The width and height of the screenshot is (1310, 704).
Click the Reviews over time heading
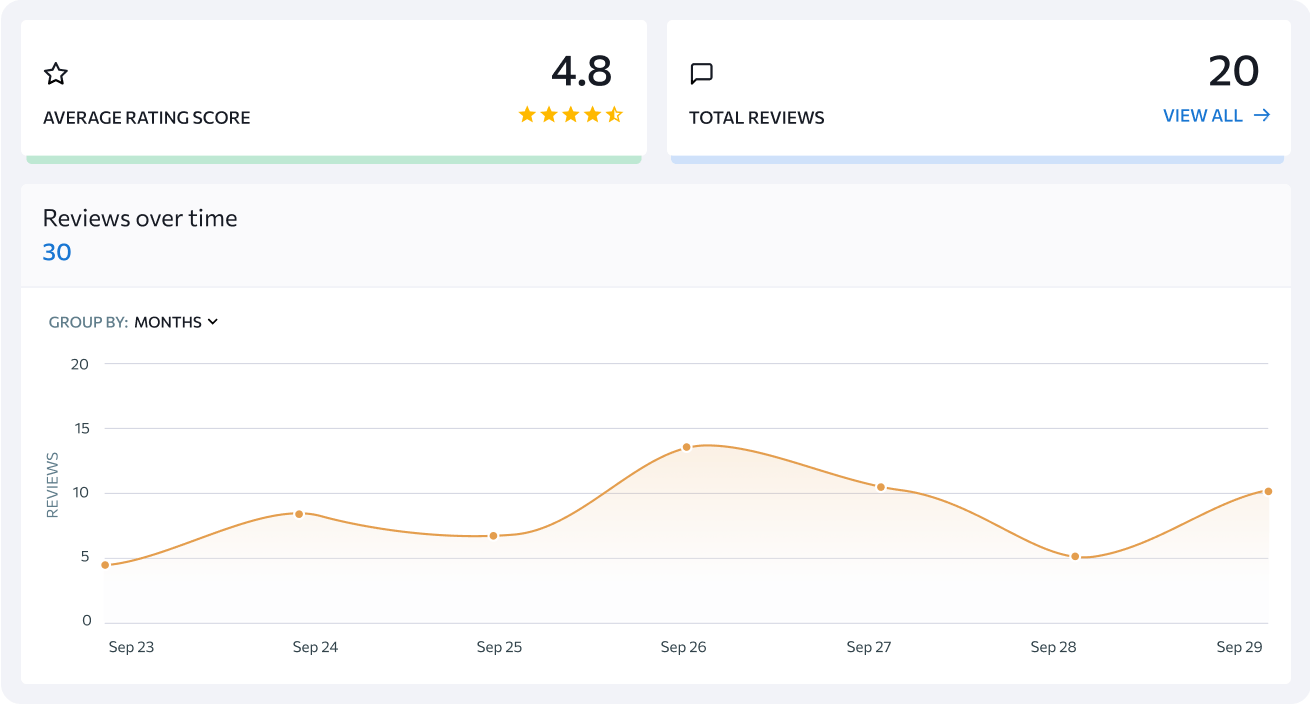point(140,218)
